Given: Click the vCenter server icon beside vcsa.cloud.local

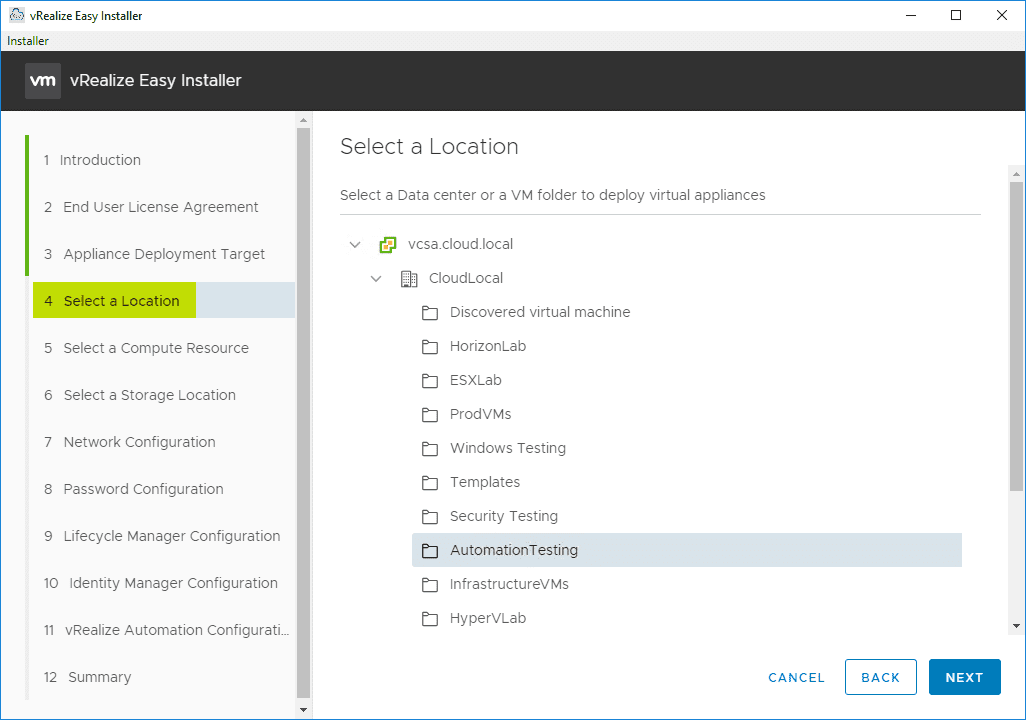Looking at the screenshot, I should click(x=388, y=244).
